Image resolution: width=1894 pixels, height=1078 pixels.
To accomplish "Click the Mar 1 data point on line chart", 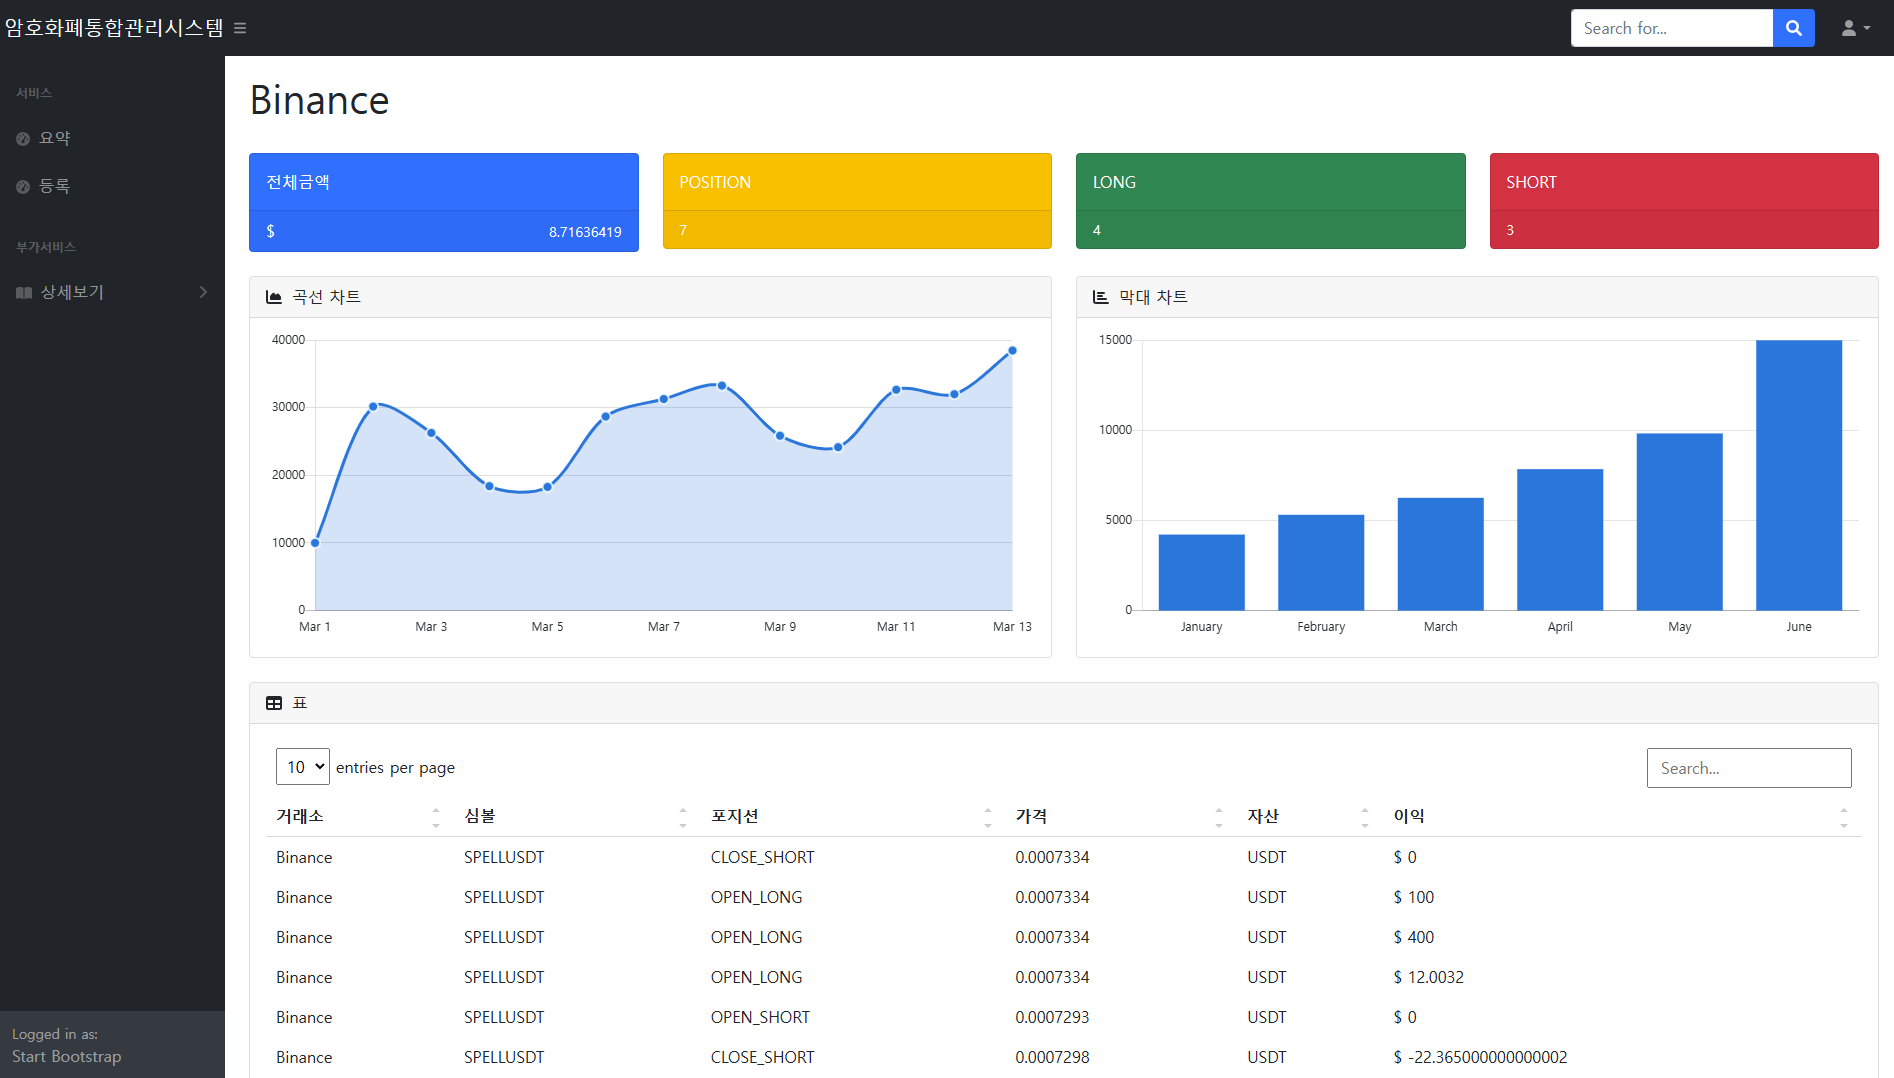I will pyautogui.click(x=315, y=543).
